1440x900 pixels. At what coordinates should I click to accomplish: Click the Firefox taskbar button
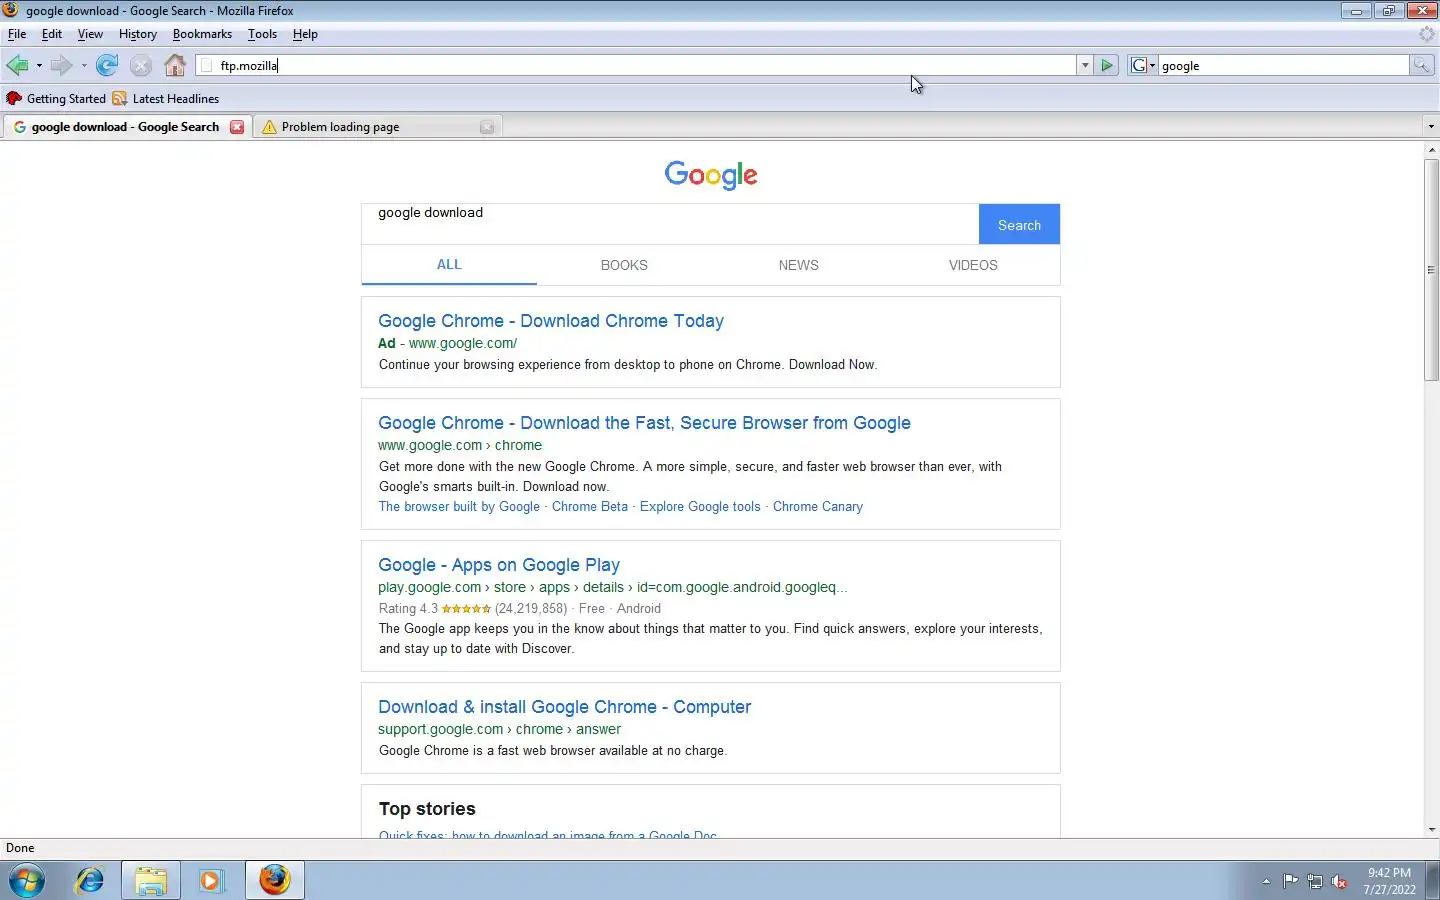[274, 880]
